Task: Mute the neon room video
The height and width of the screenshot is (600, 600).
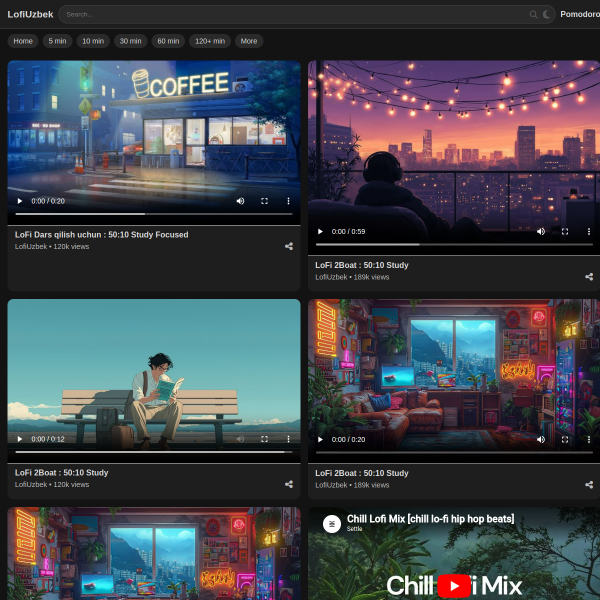Action: 541,439
